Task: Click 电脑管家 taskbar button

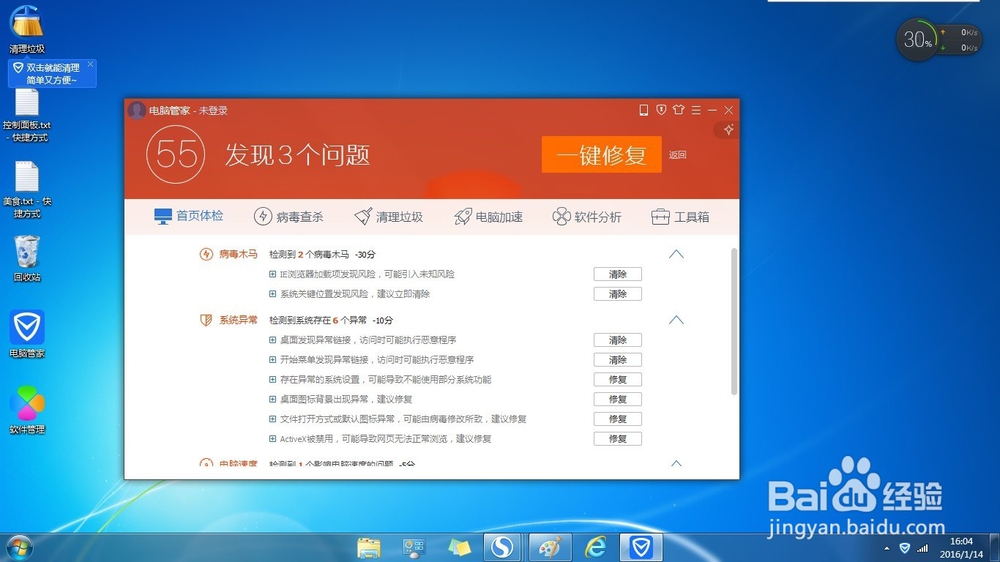Action: (x=641, y=547)
